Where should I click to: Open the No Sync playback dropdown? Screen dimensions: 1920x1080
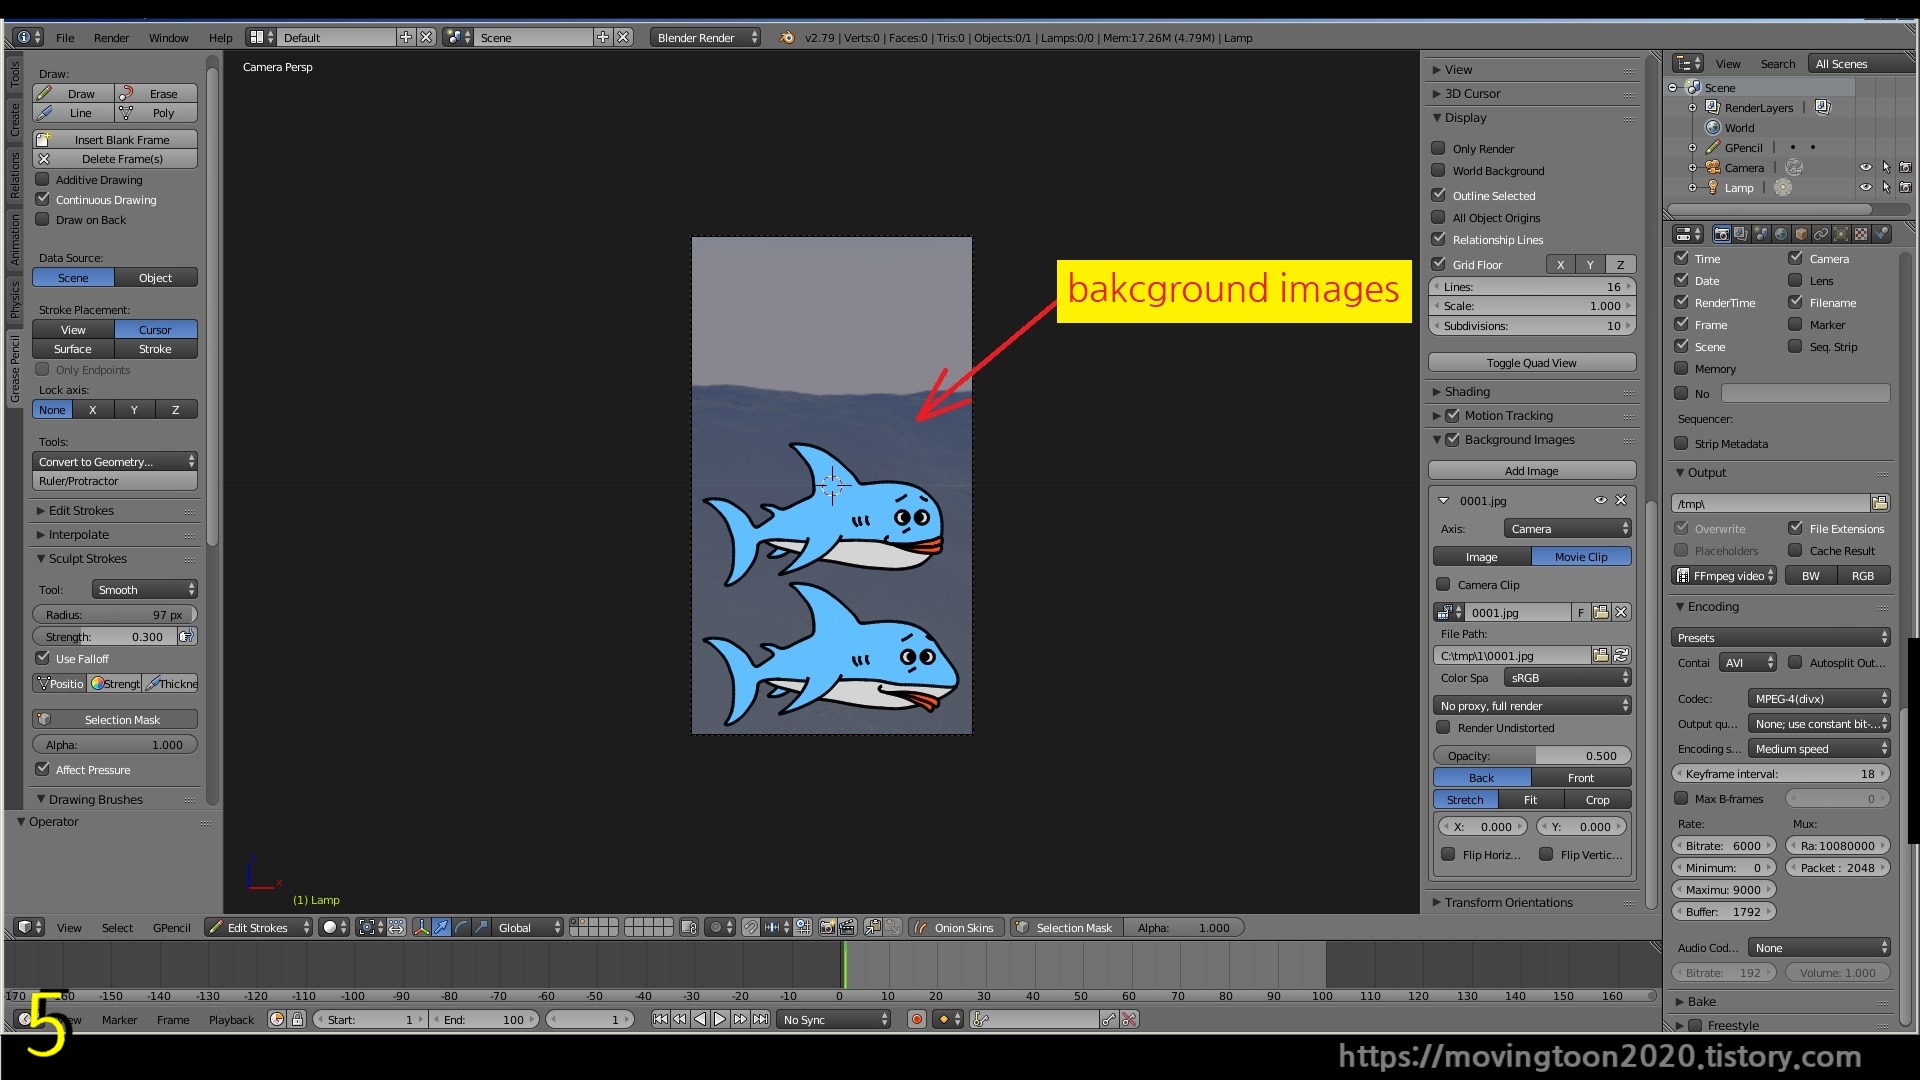[835, 1019]
